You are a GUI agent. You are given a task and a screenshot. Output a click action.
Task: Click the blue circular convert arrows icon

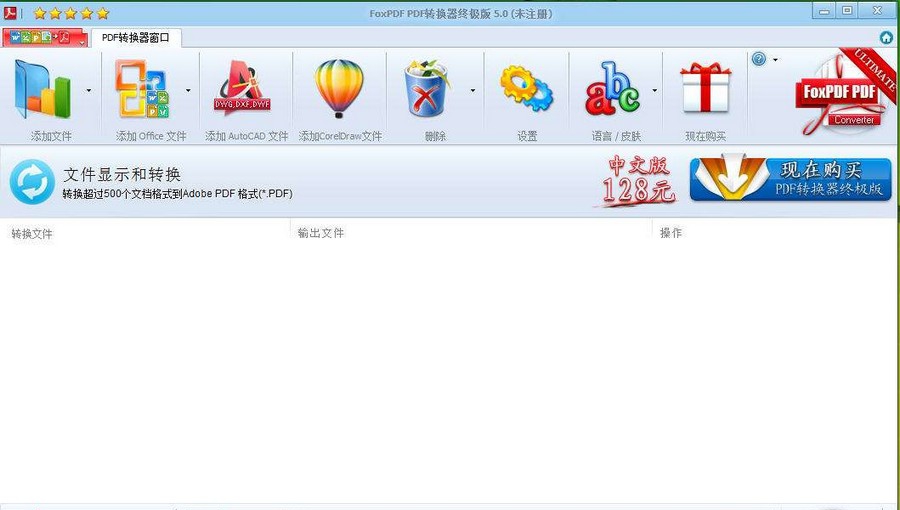coord(32,182)
